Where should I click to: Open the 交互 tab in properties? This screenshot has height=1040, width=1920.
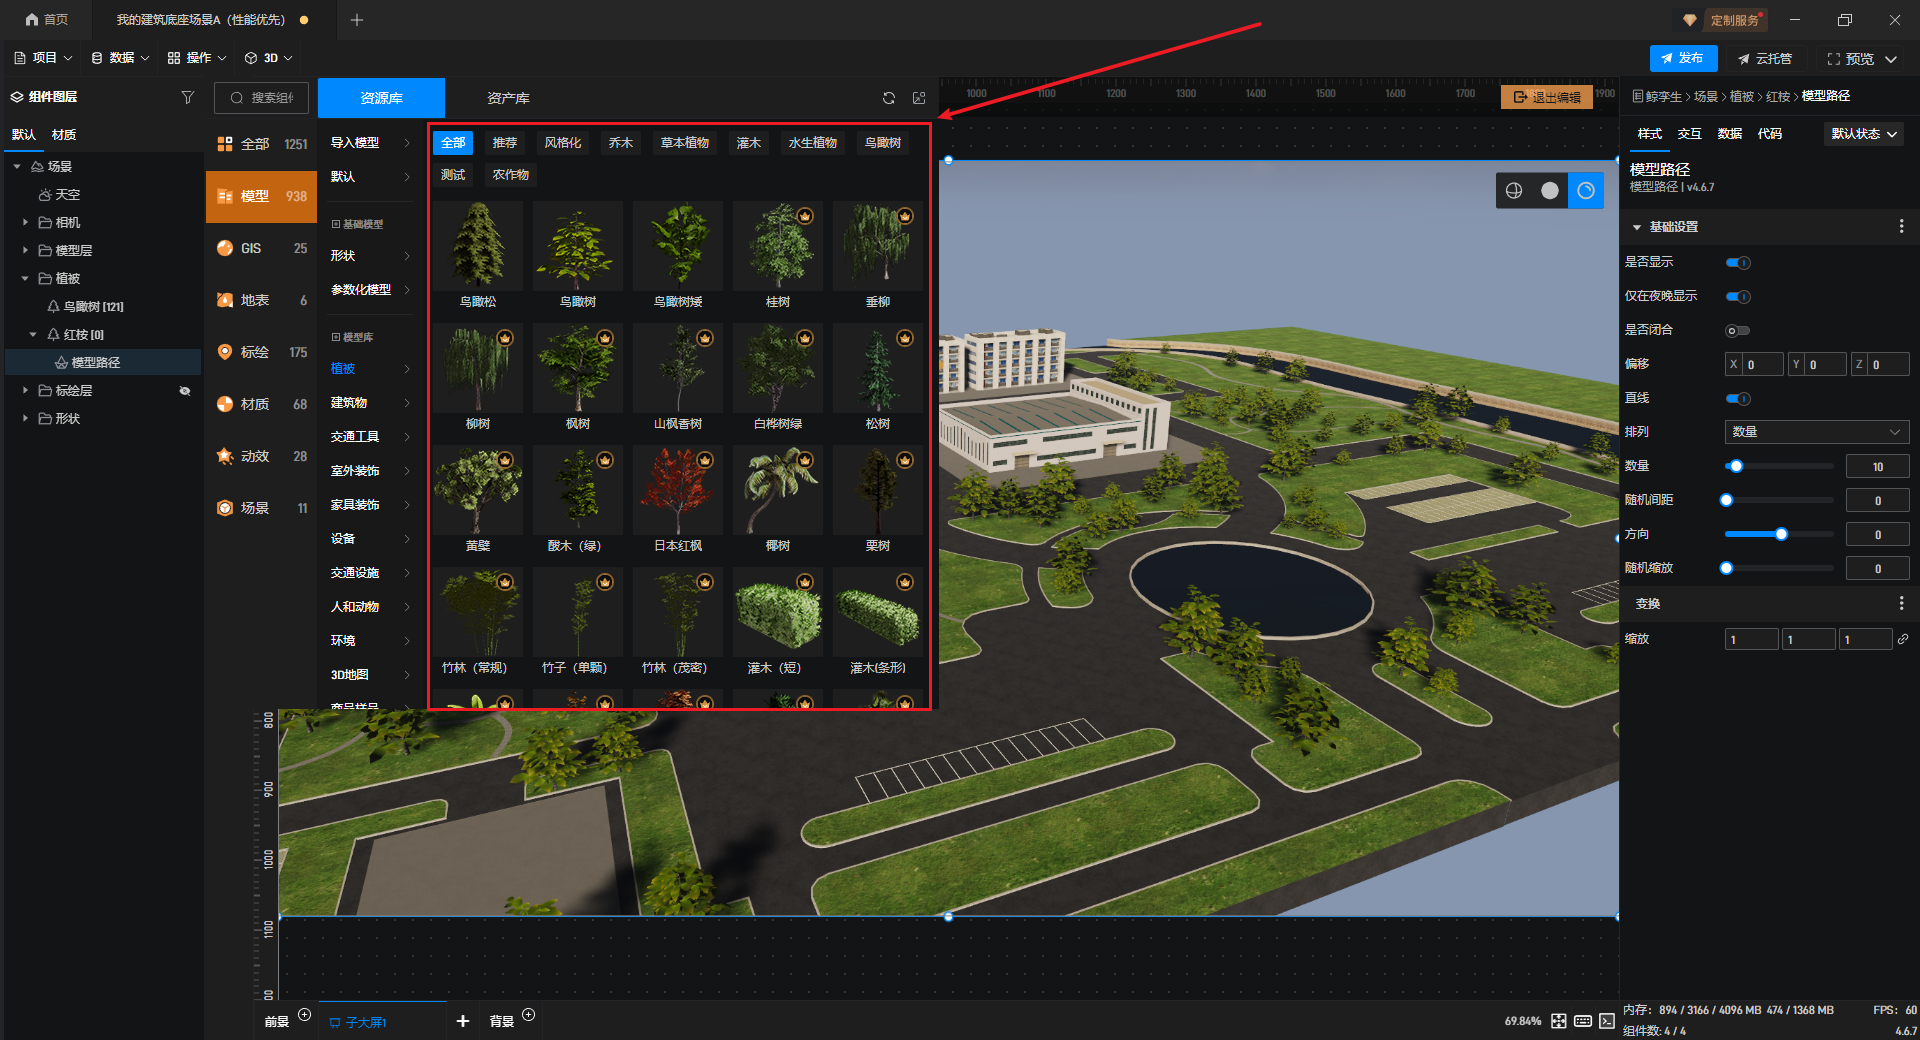pos(1689,134)
